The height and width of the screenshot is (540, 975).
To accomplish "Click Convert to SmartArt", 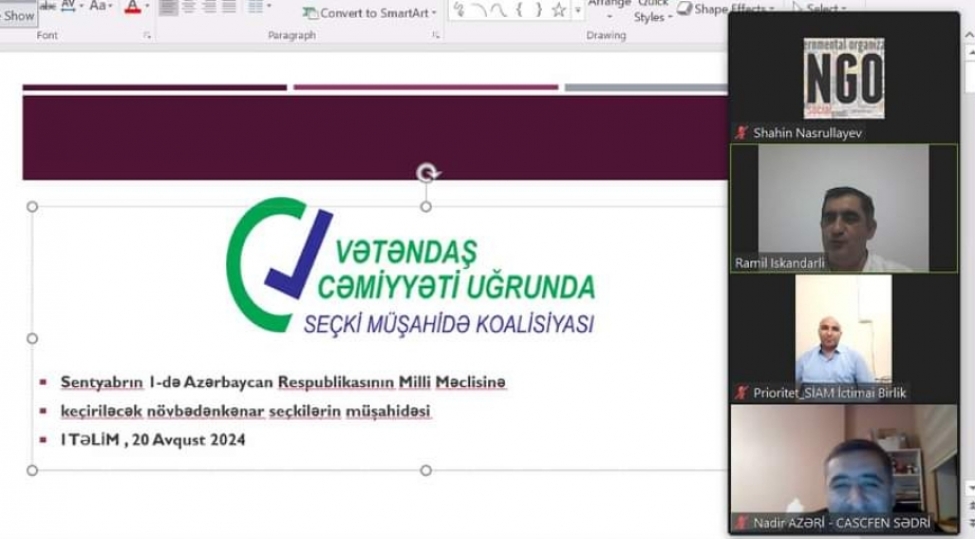I will tap(370, 12).
